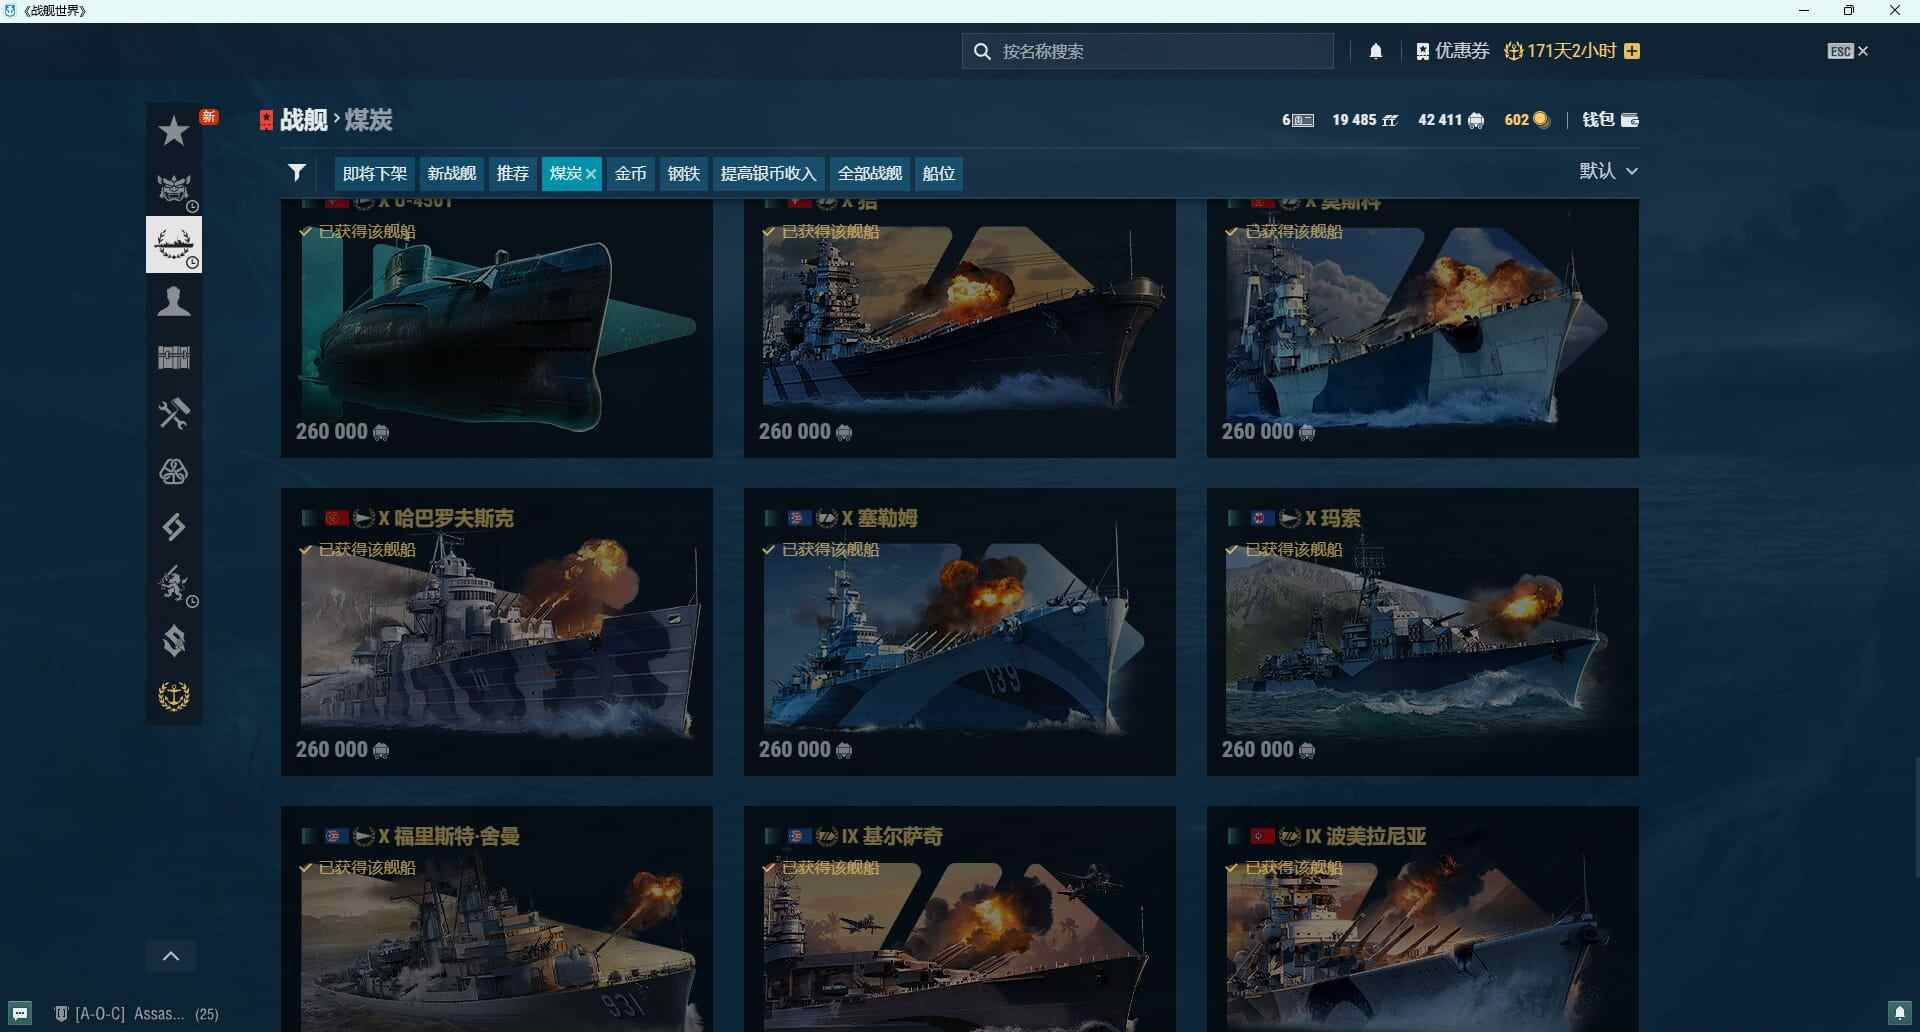Close the armory with ESC X
Screen dimensions: 1920x1032
pyautogui.click(x=1848, y=51)
